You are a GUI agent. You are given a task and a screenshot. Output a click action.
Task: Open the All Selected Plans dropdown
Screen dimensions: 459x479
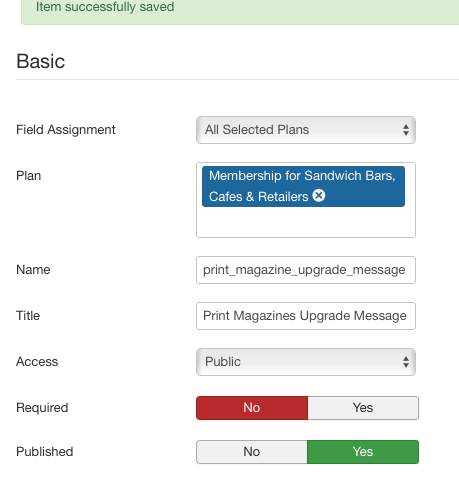point(306,130)
